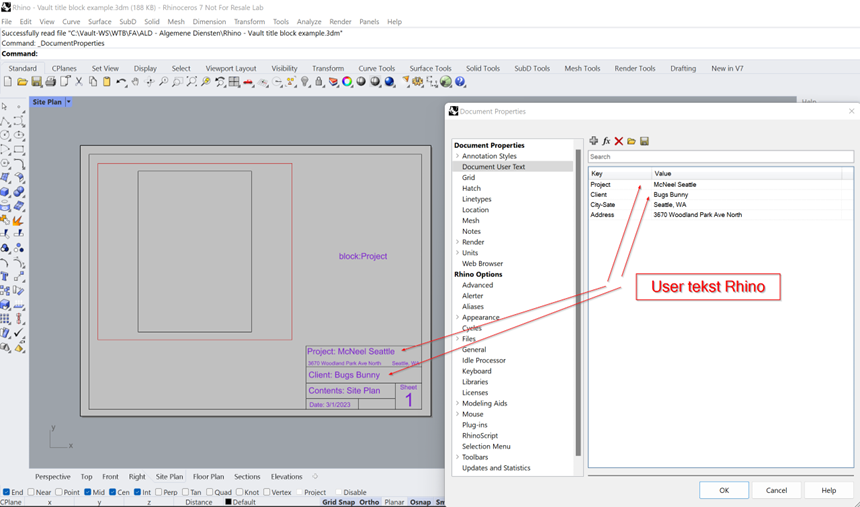The image size is (860, 507).
Task: Select the Box solid tool in the sidebar
Action: 5,192
